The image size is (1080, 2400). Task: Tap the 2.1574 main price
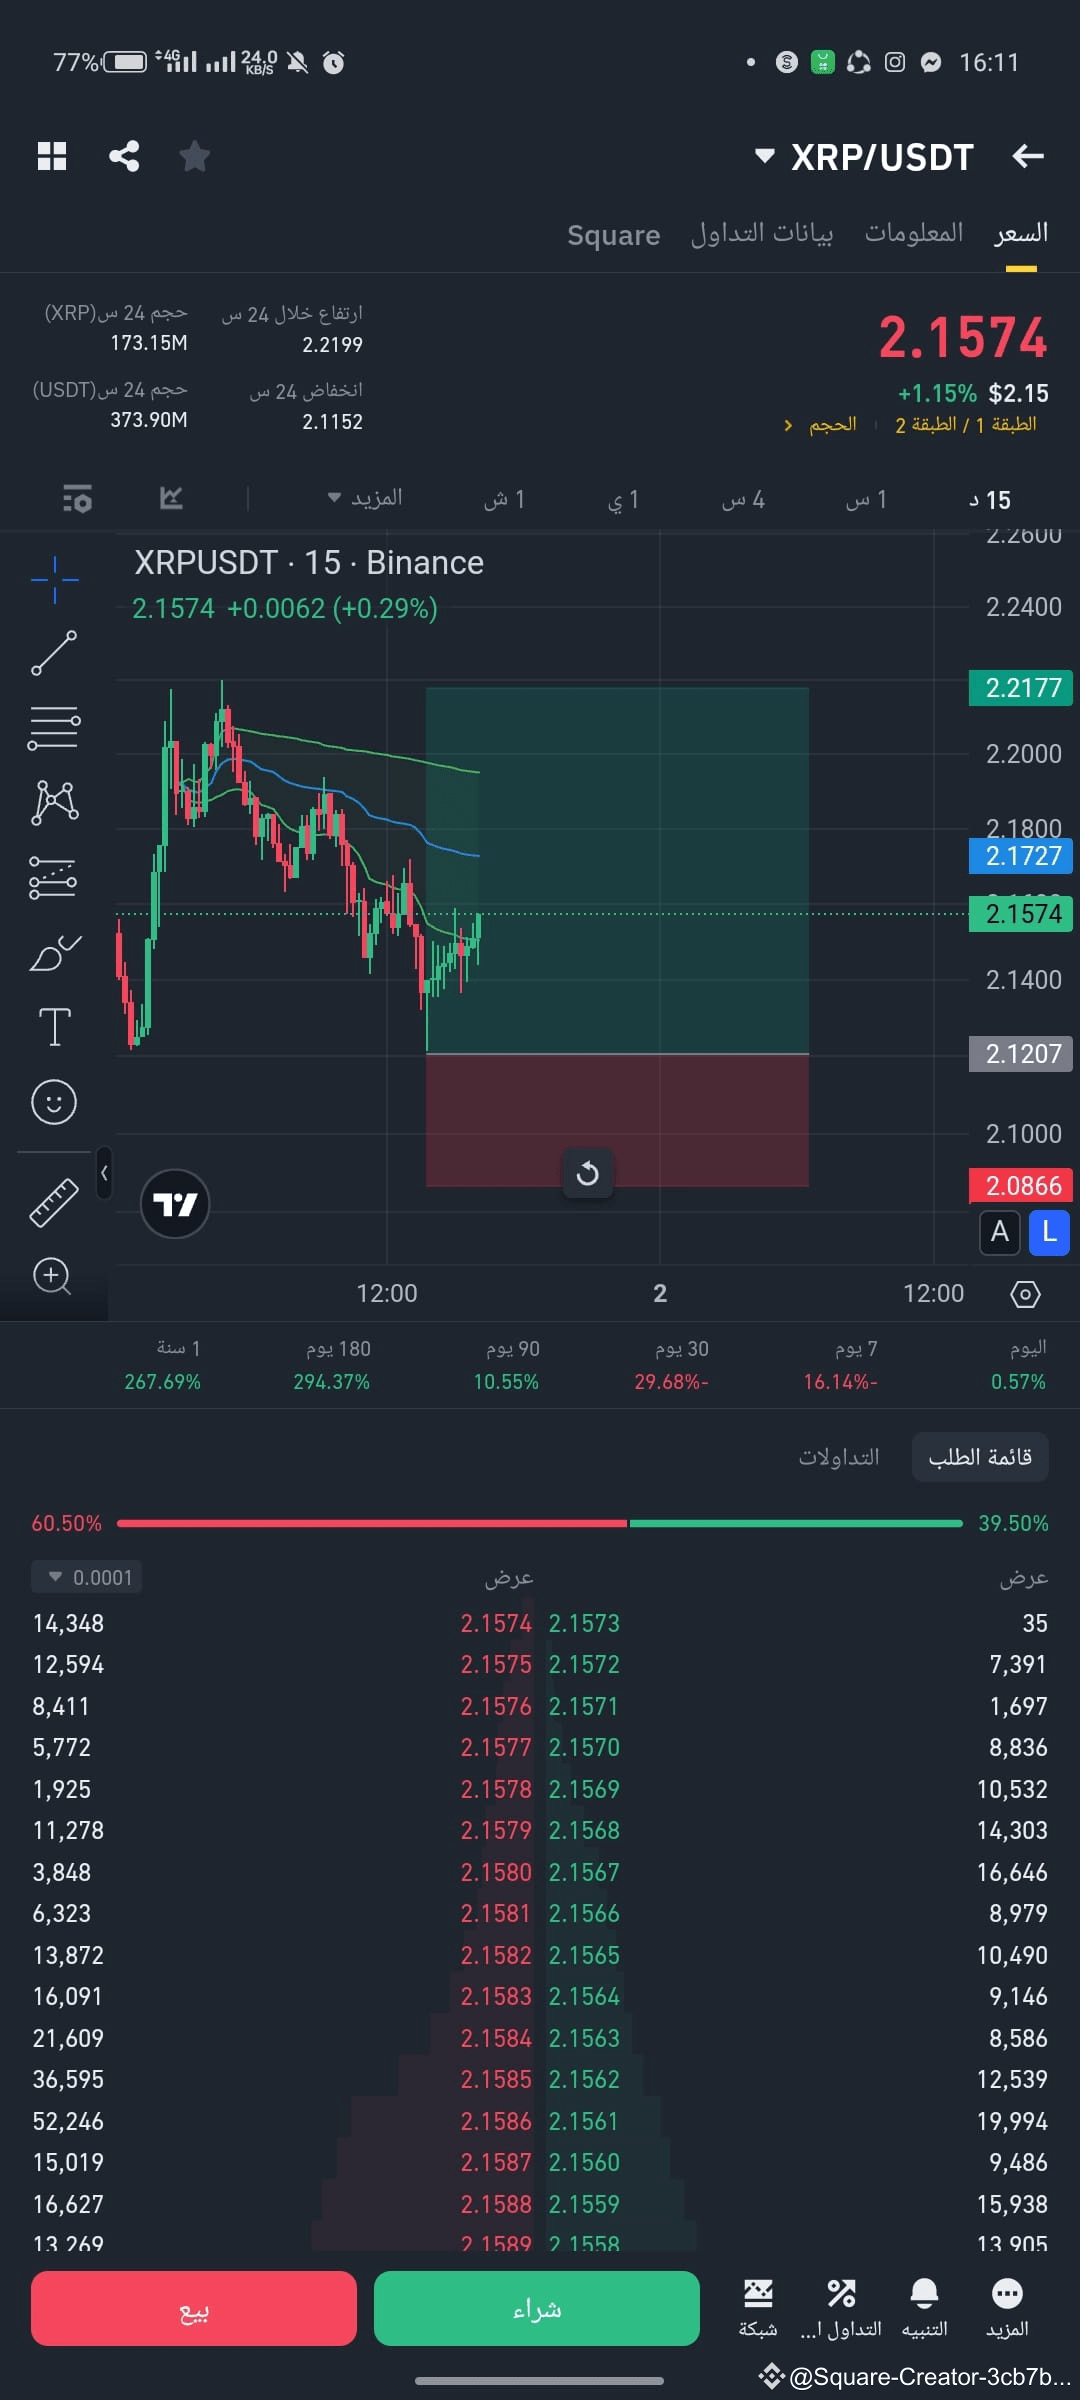click(x=963, y=337)
